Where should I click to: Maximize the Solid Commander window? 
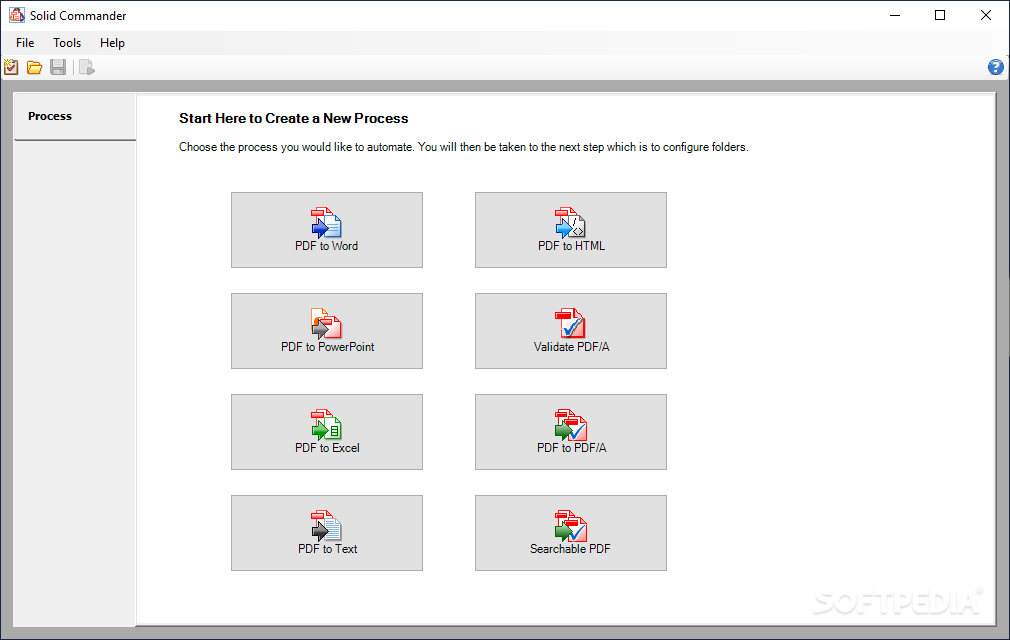[x=940, y=15]
